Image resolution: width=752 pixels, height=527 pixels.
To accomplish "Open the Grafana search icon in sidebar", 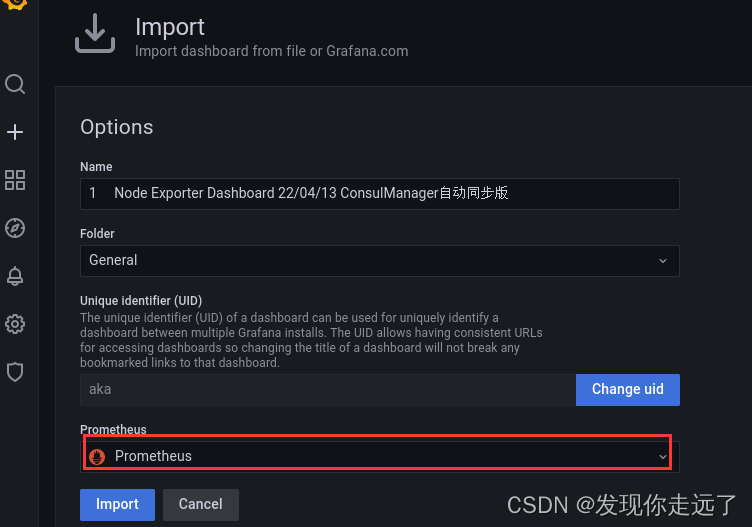I will click(x=15, y=84).
